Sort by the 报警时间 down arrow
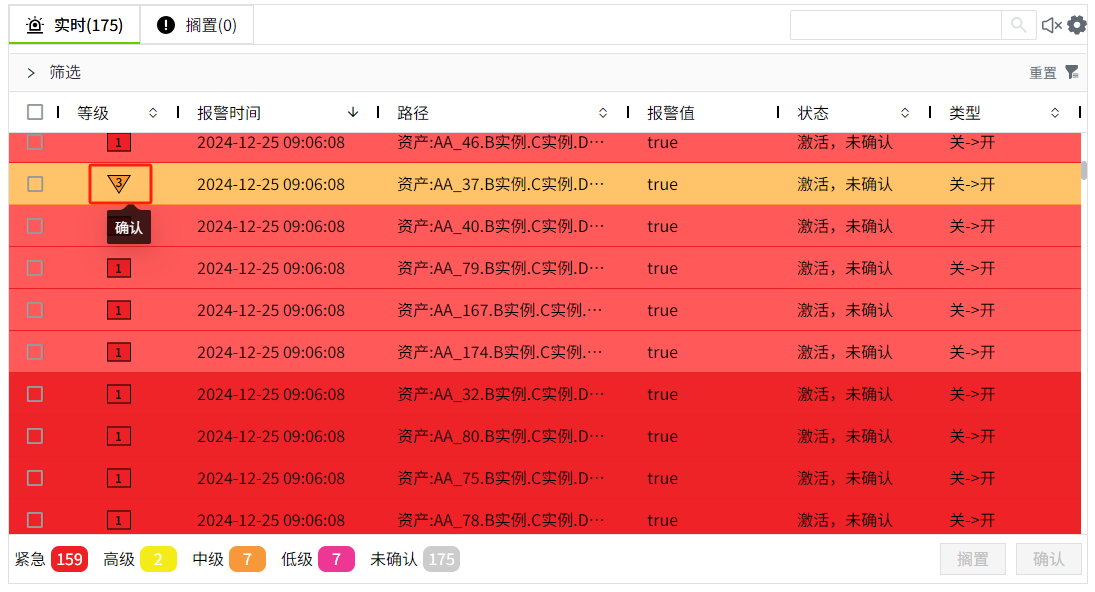1095x592 pixels. 353,112
